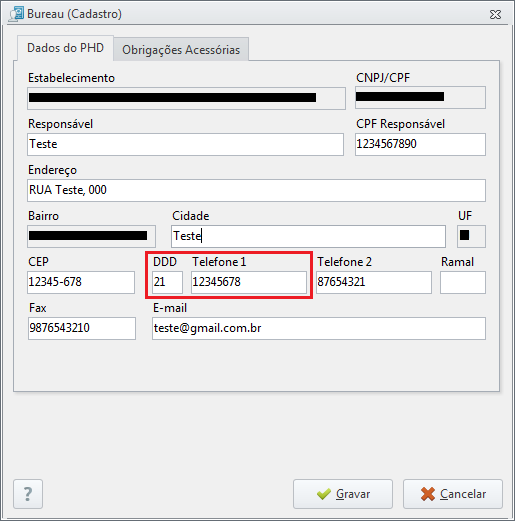Click the green checkmark on Gravar
The image size is (515, 521).
[x=324, y=494]
